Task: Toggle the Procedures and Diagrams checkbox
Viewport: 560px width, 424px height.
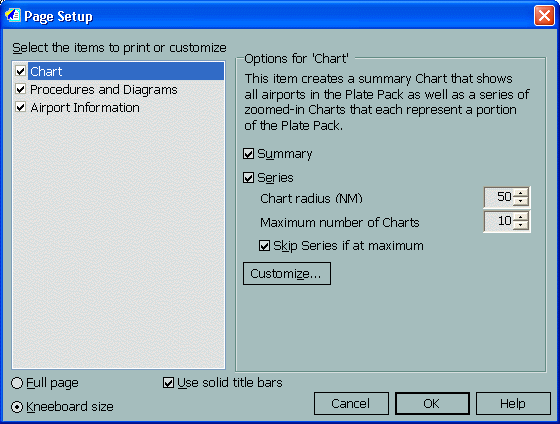Action: point(20,89)
